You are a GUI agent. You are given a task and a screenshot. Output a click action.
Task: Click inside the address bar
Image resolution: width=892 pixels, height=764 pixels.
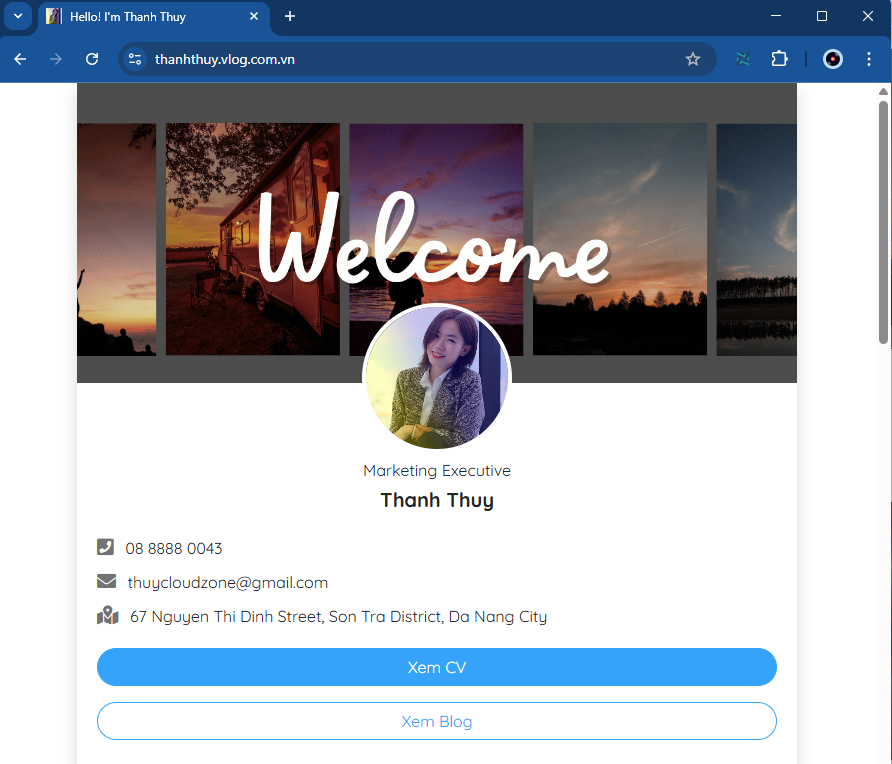(x=300, y=59)
